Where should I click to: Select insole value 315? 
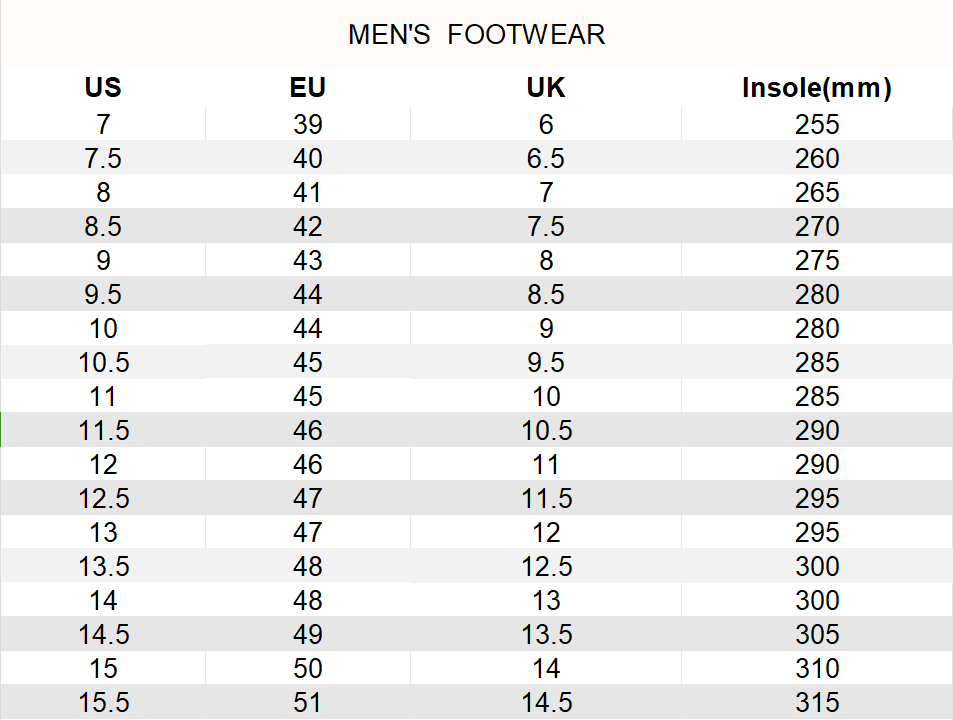tap(817, 703)
